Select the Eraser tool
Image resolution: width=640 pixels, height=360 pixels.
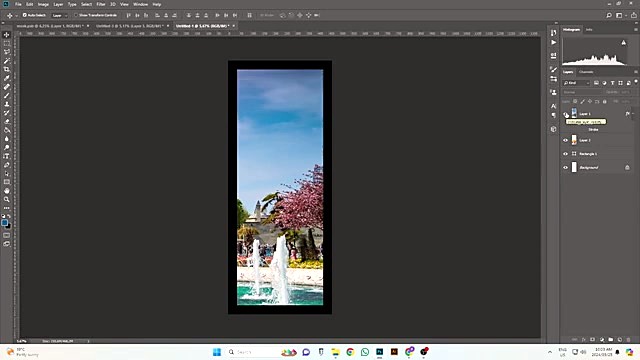(x=7, y=121)
